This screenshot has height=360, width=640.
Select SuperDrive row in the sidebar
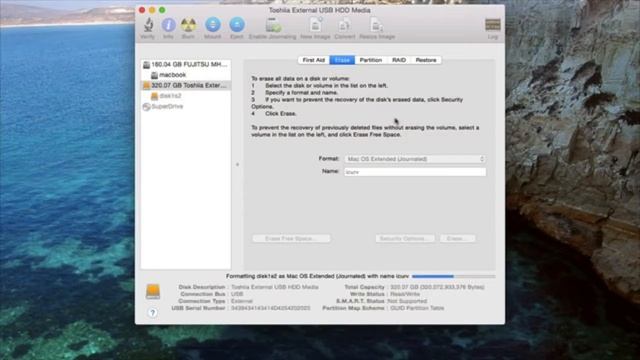[186, 107]
